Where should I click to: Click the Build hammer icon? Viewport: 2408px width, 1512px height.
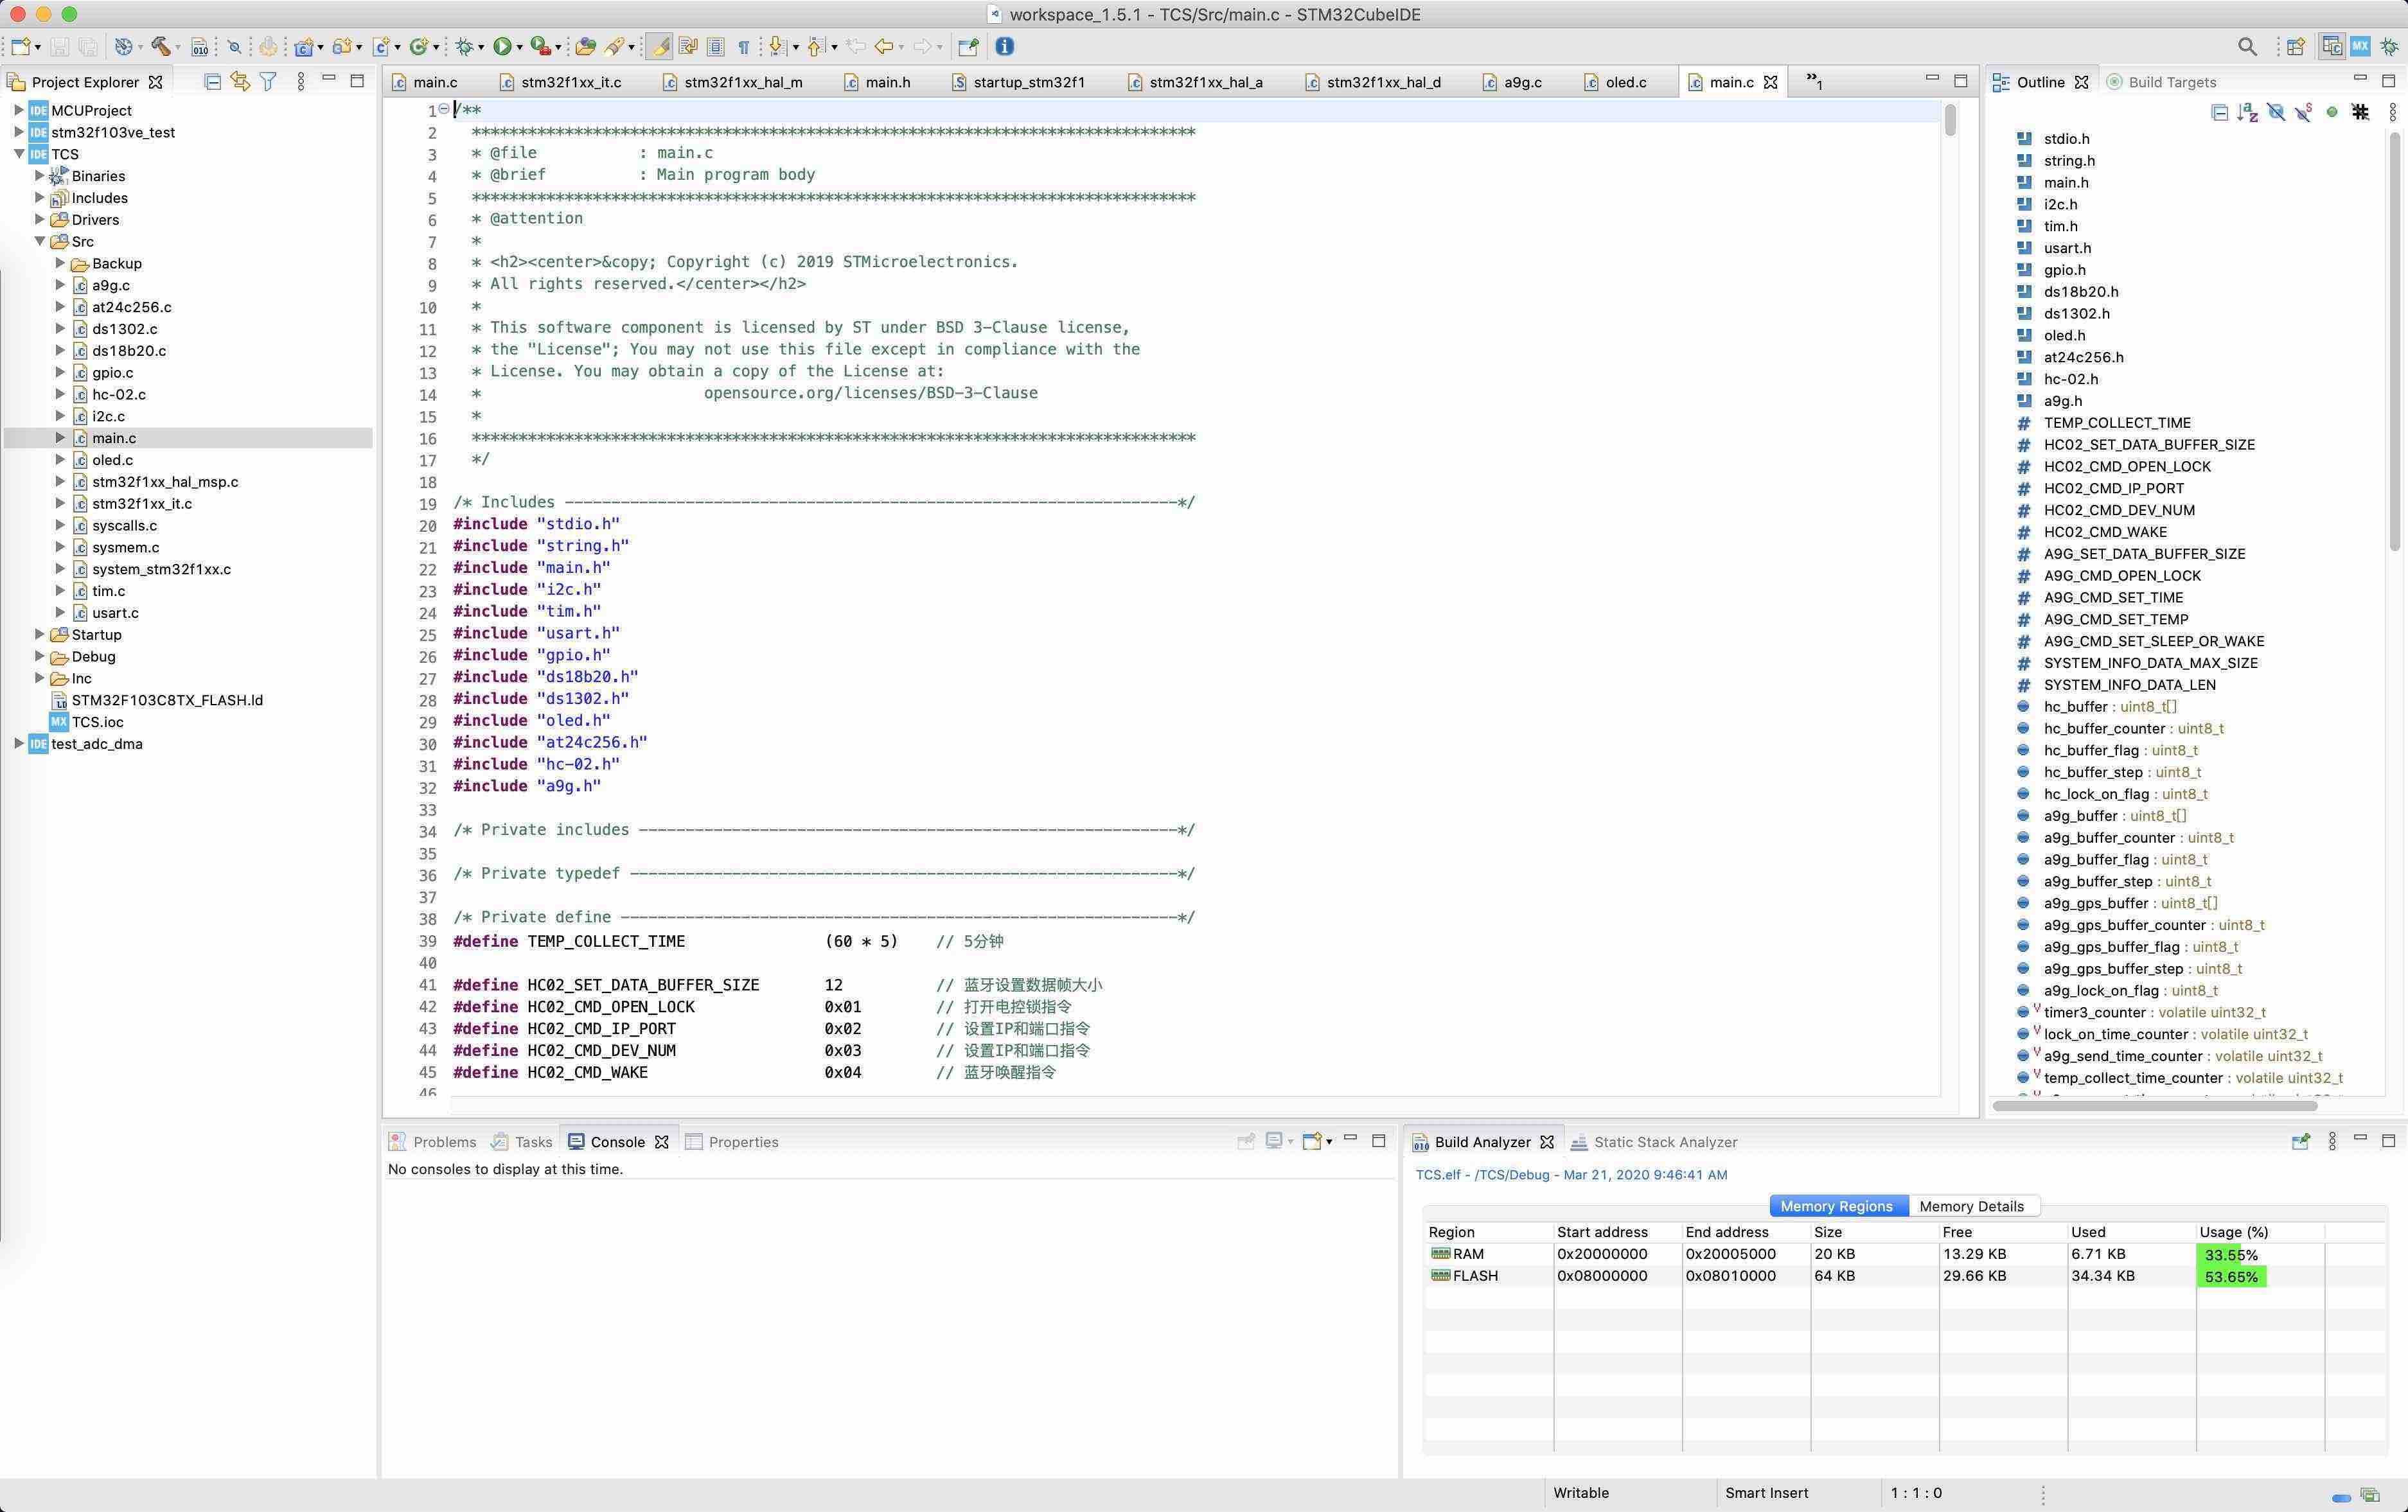[x=160, y=47]
